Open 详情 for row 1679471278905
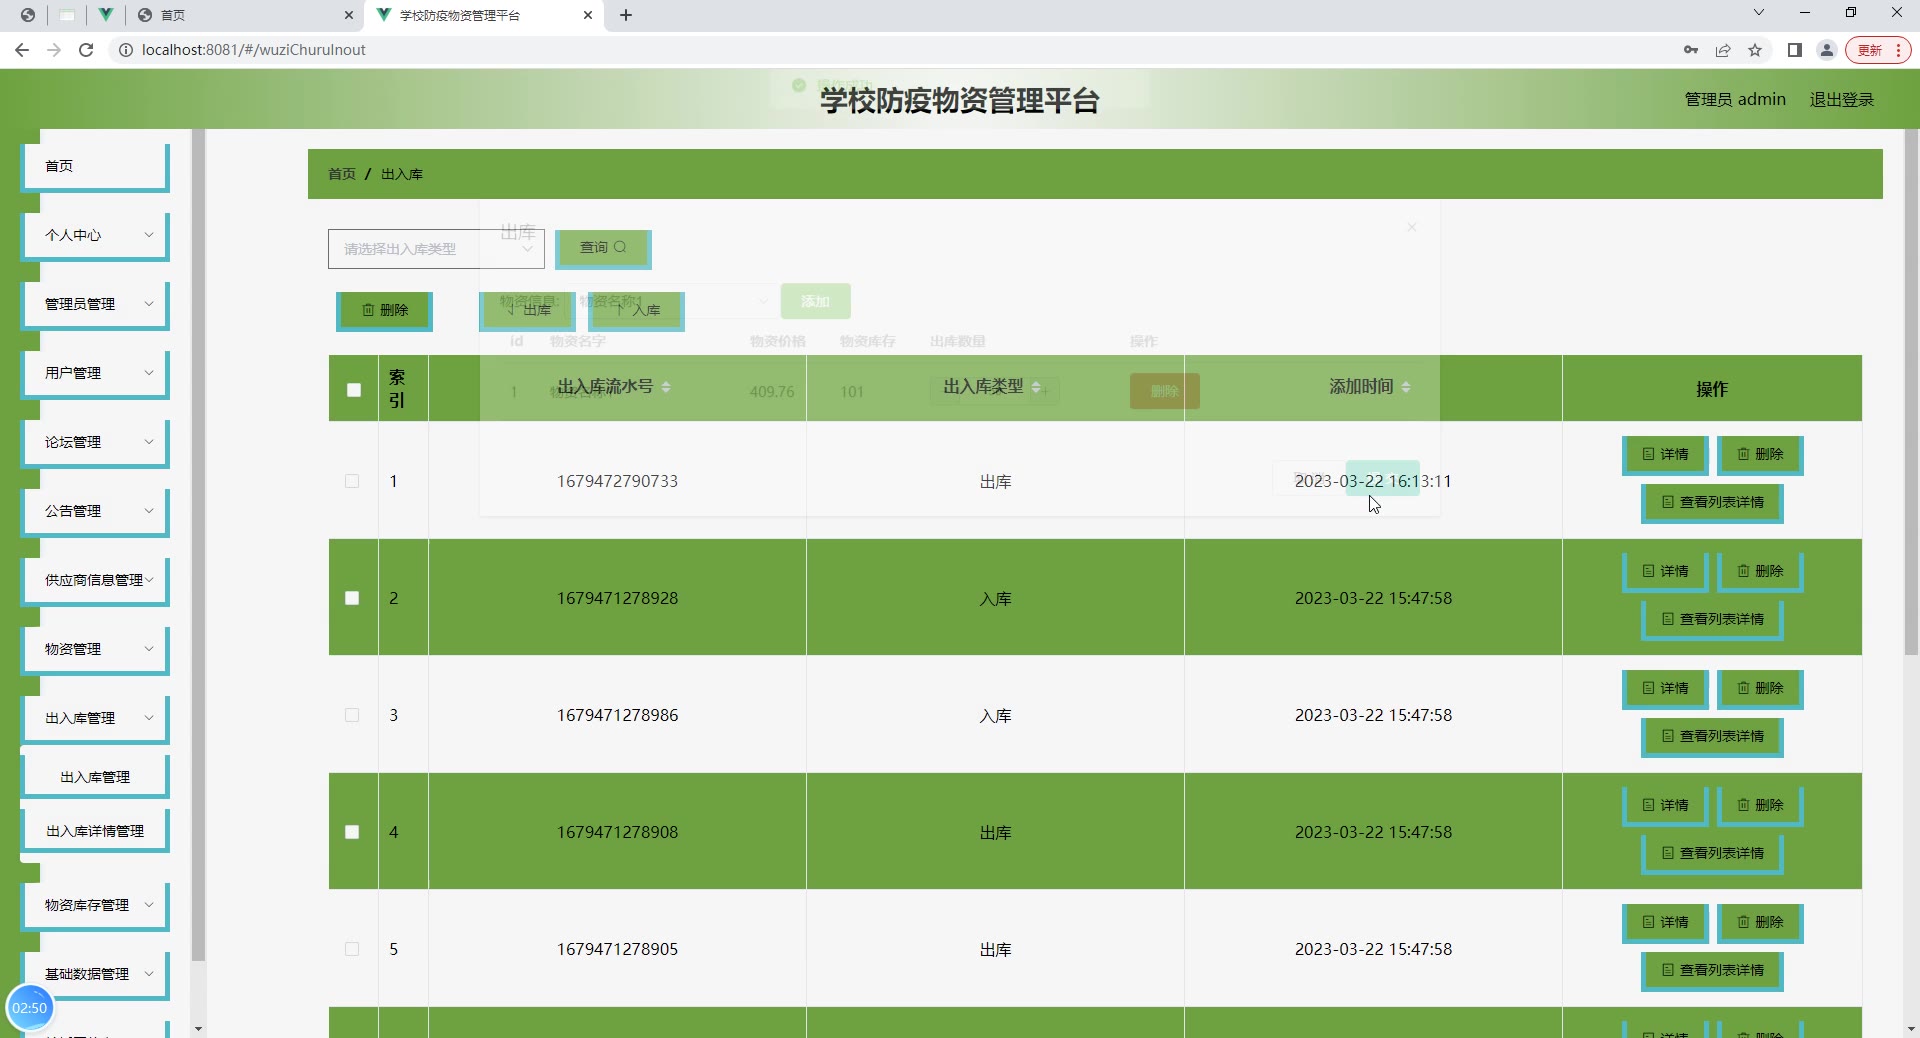Viewport: 1920px width, 1038px height. pyautogui.click(x=1665, y=923)
